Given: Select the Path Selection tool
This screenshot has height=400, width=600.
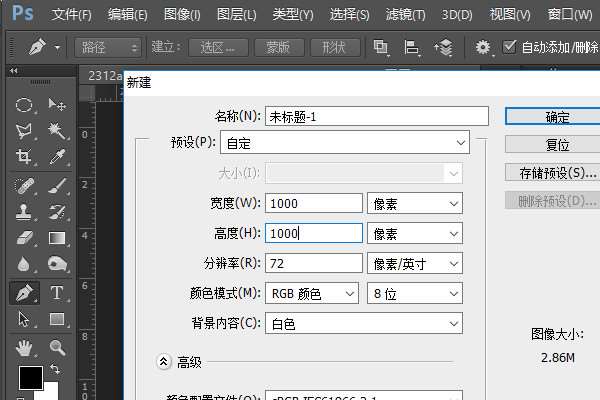Looking at the screenshot, I should (x=24, y=319).
